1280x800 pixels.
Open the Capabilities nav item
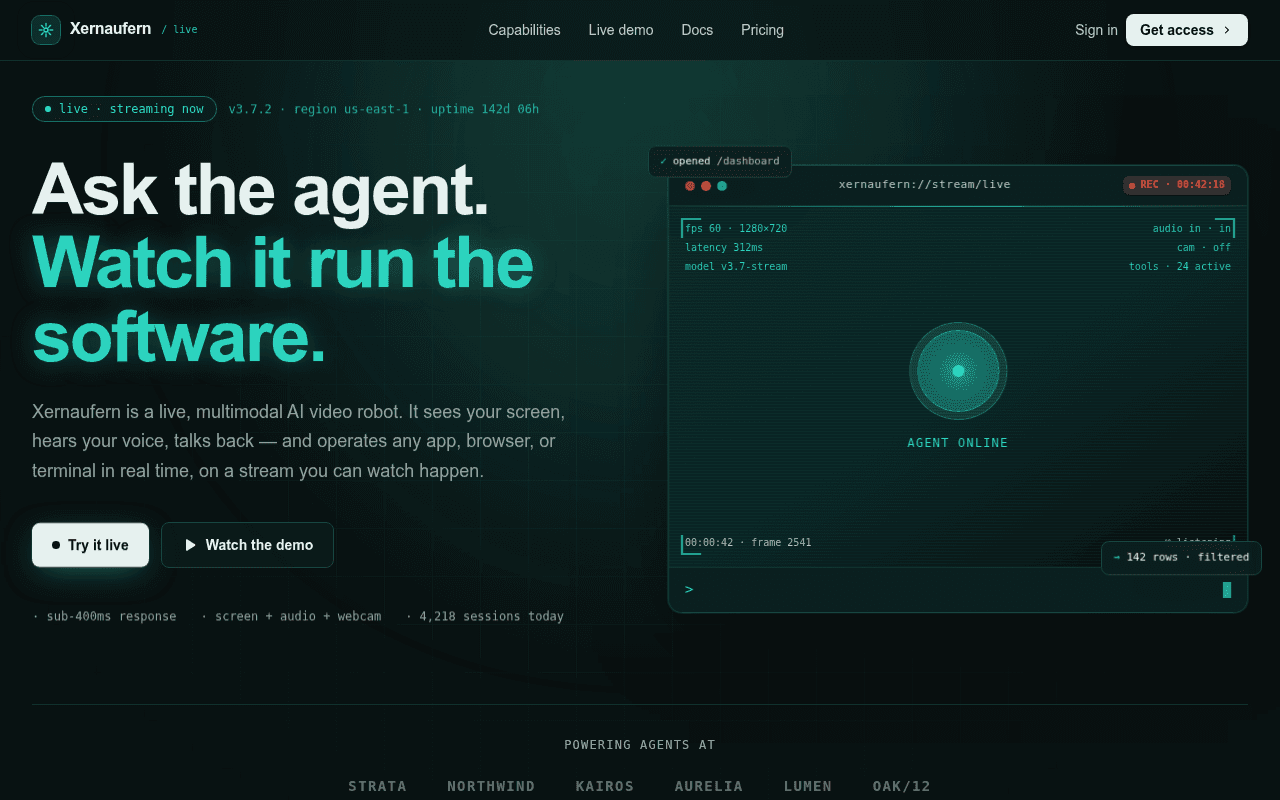pyautogui.click(x=524, y=30)
